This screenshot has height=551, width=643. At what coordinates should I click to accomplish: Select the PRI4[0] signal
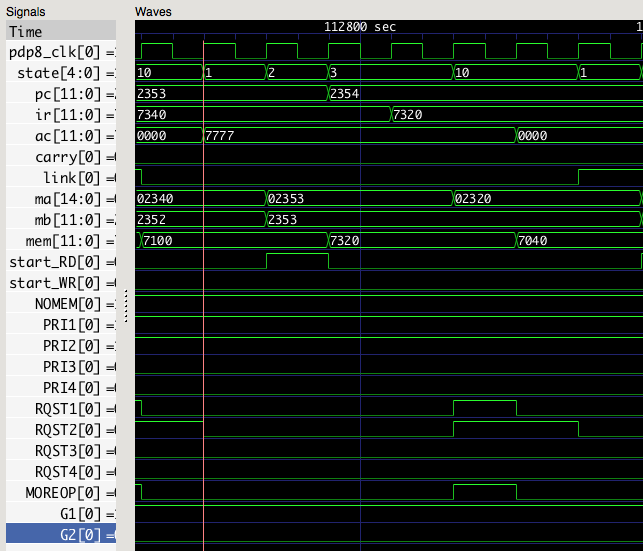61,388
